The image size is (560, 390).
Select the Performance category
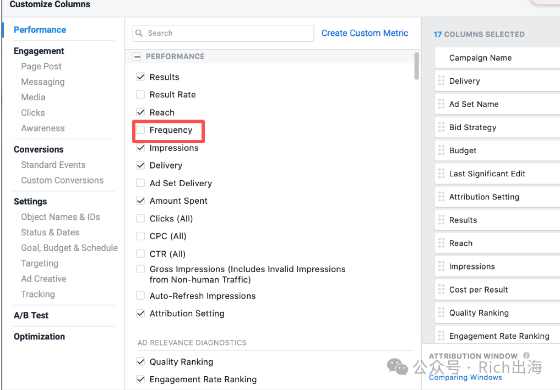(x=40, y=30)
